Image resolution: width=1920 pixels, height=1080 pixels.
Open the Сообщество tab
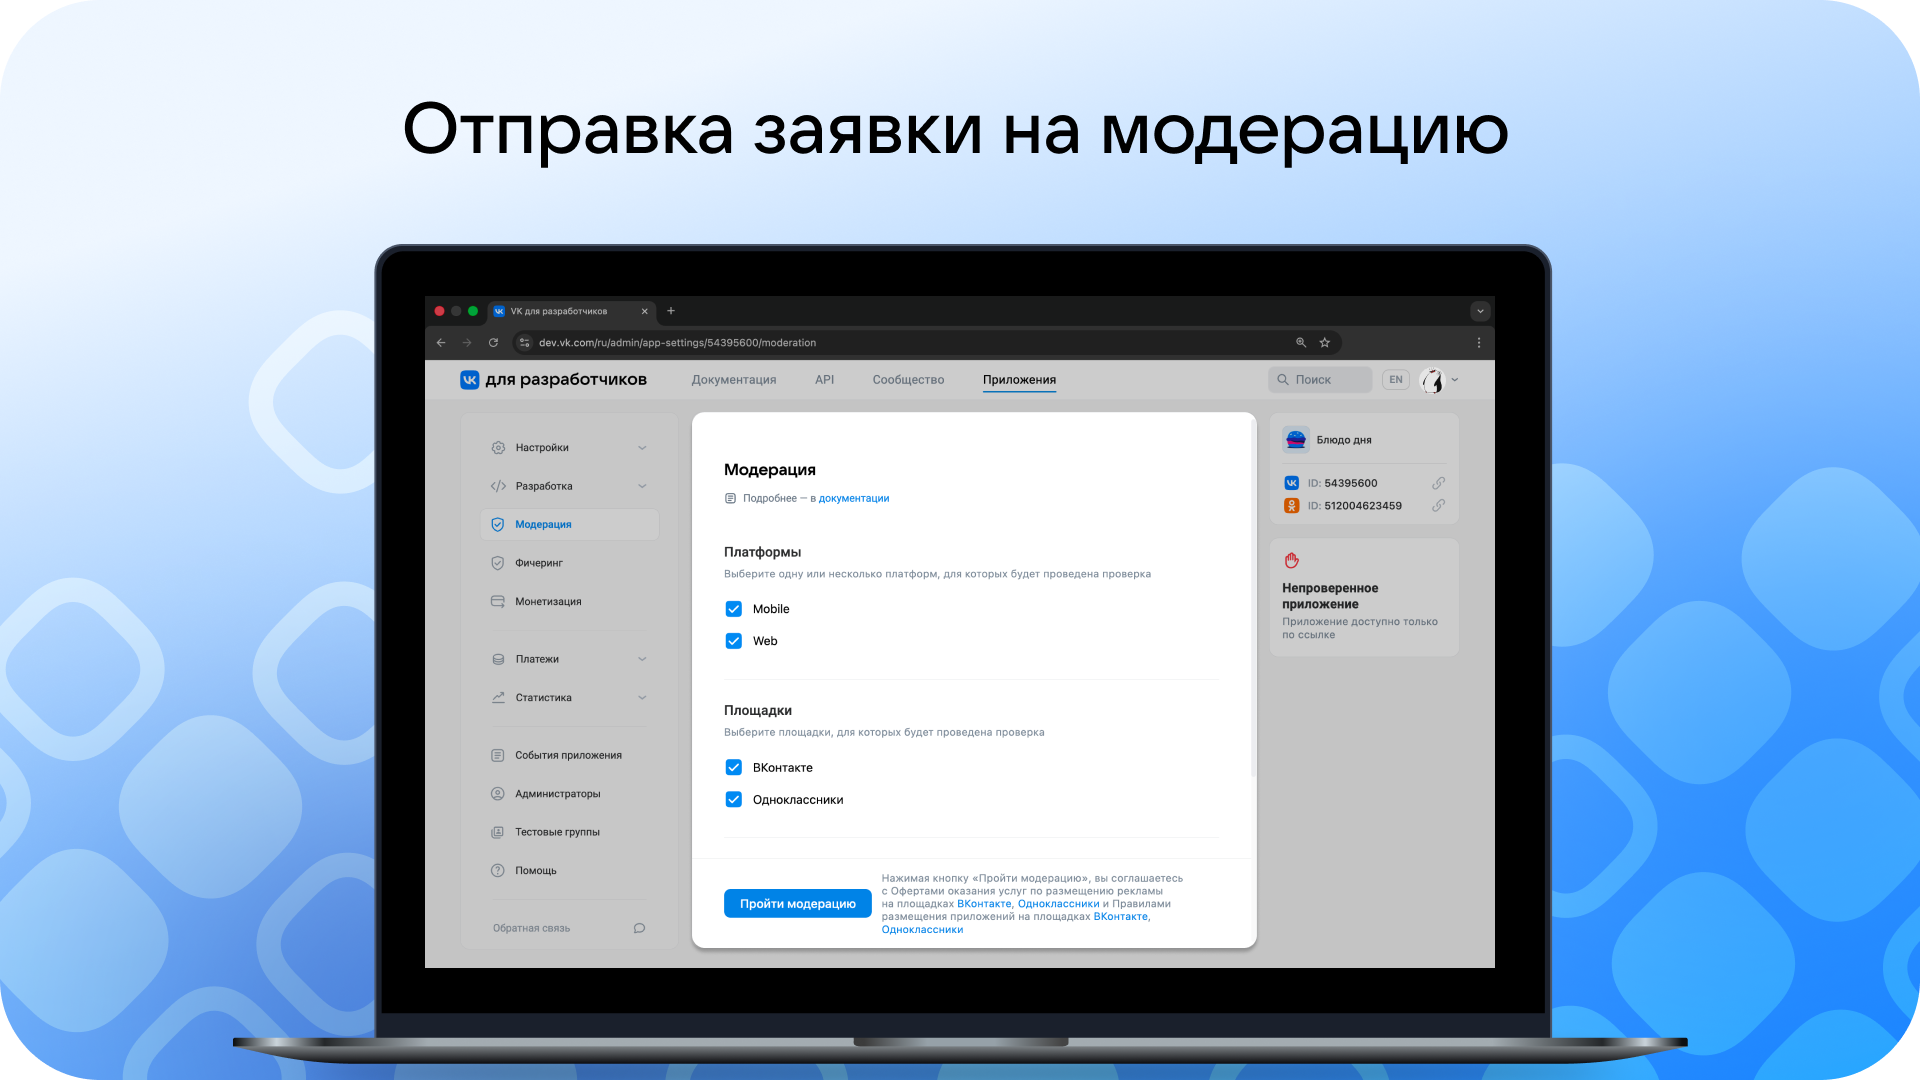(908, 380)
